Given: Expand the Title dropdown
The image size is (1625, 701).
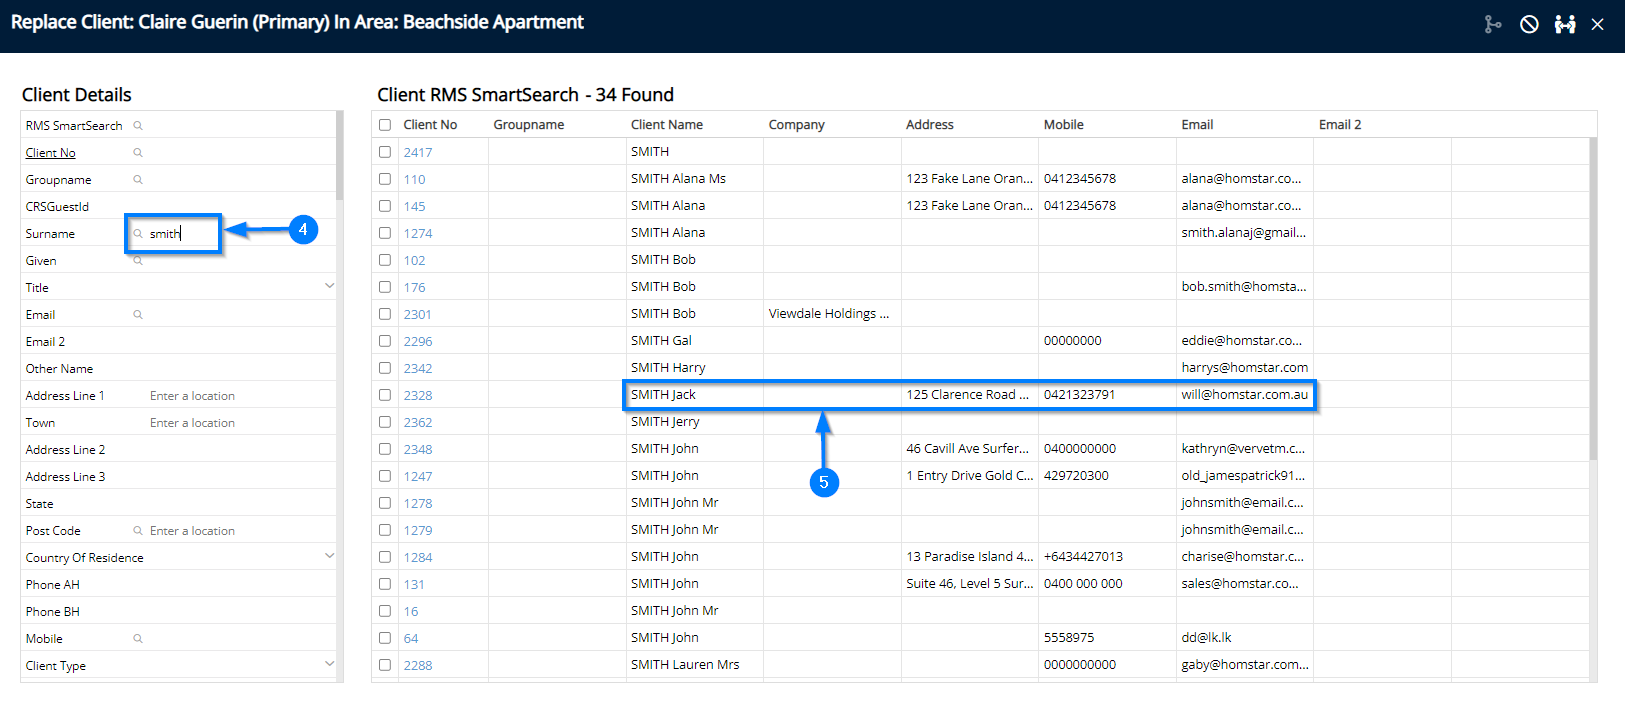Looking at the screenshot, I should [329, 287].
